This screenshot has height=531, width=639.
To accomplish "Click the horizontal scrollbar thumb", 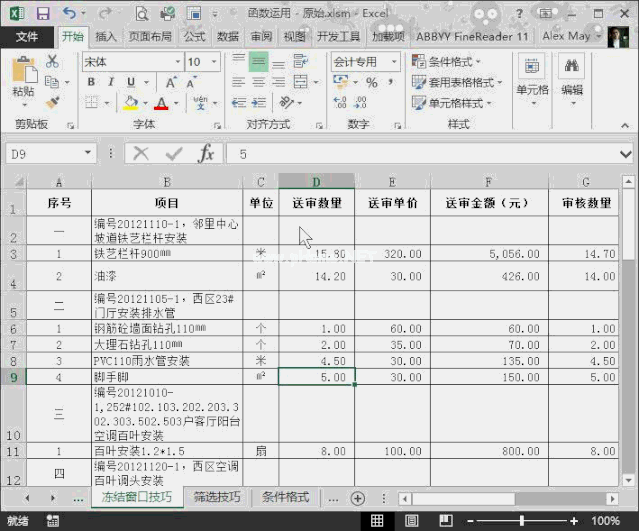I will click(x=464, y=499).
